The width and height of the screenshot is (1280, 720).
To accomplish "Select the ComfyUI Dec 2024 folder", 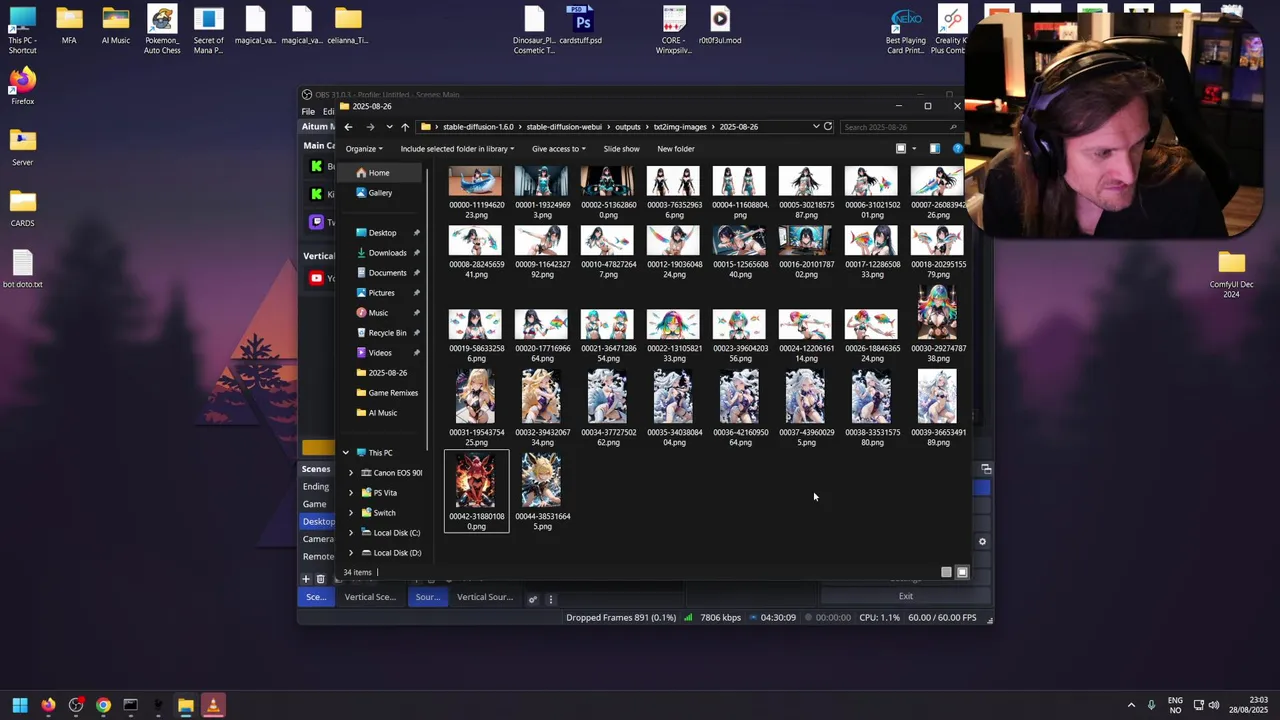I will click(x=1231, y=274).
